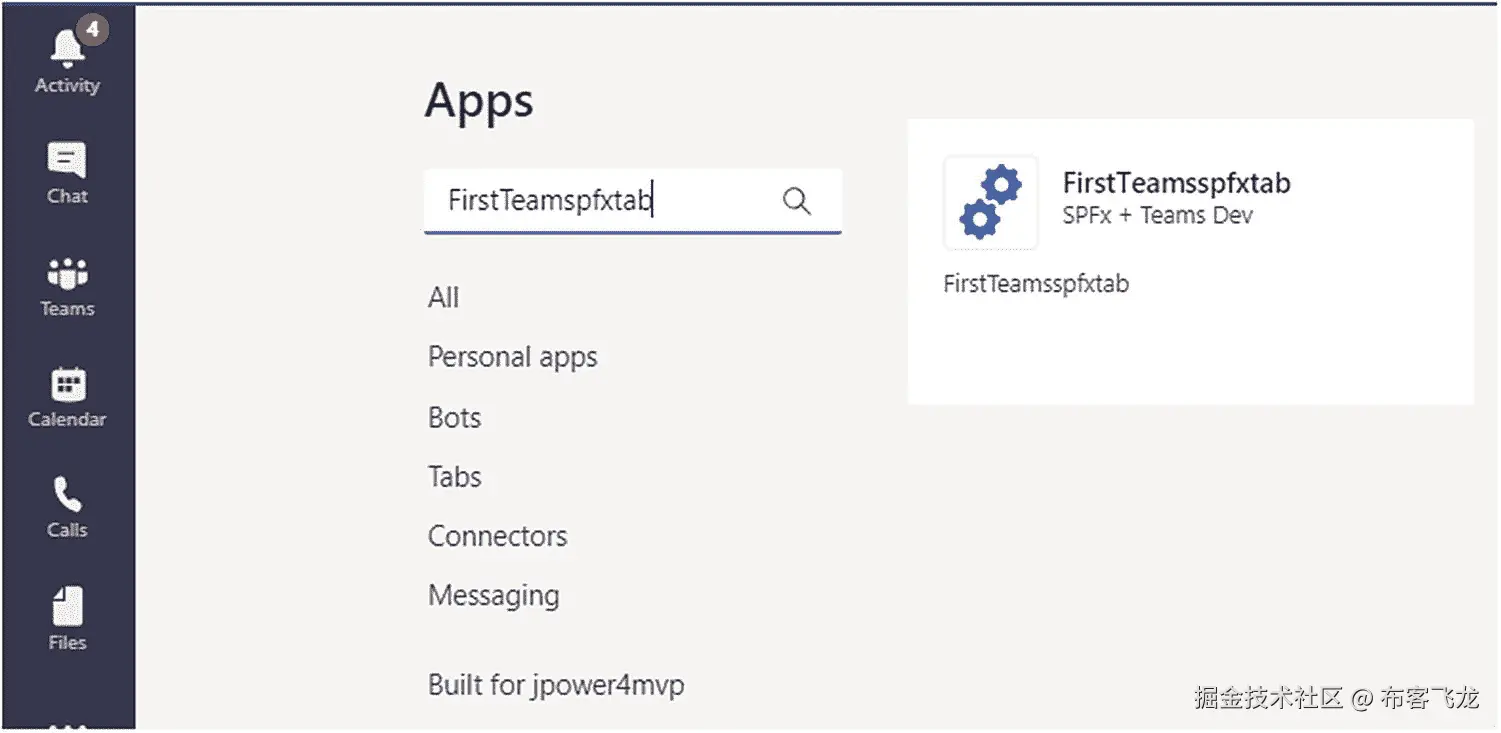Show the Connectors category
This screenshot has width=1501, height=733.
click(x=497, y=536)
